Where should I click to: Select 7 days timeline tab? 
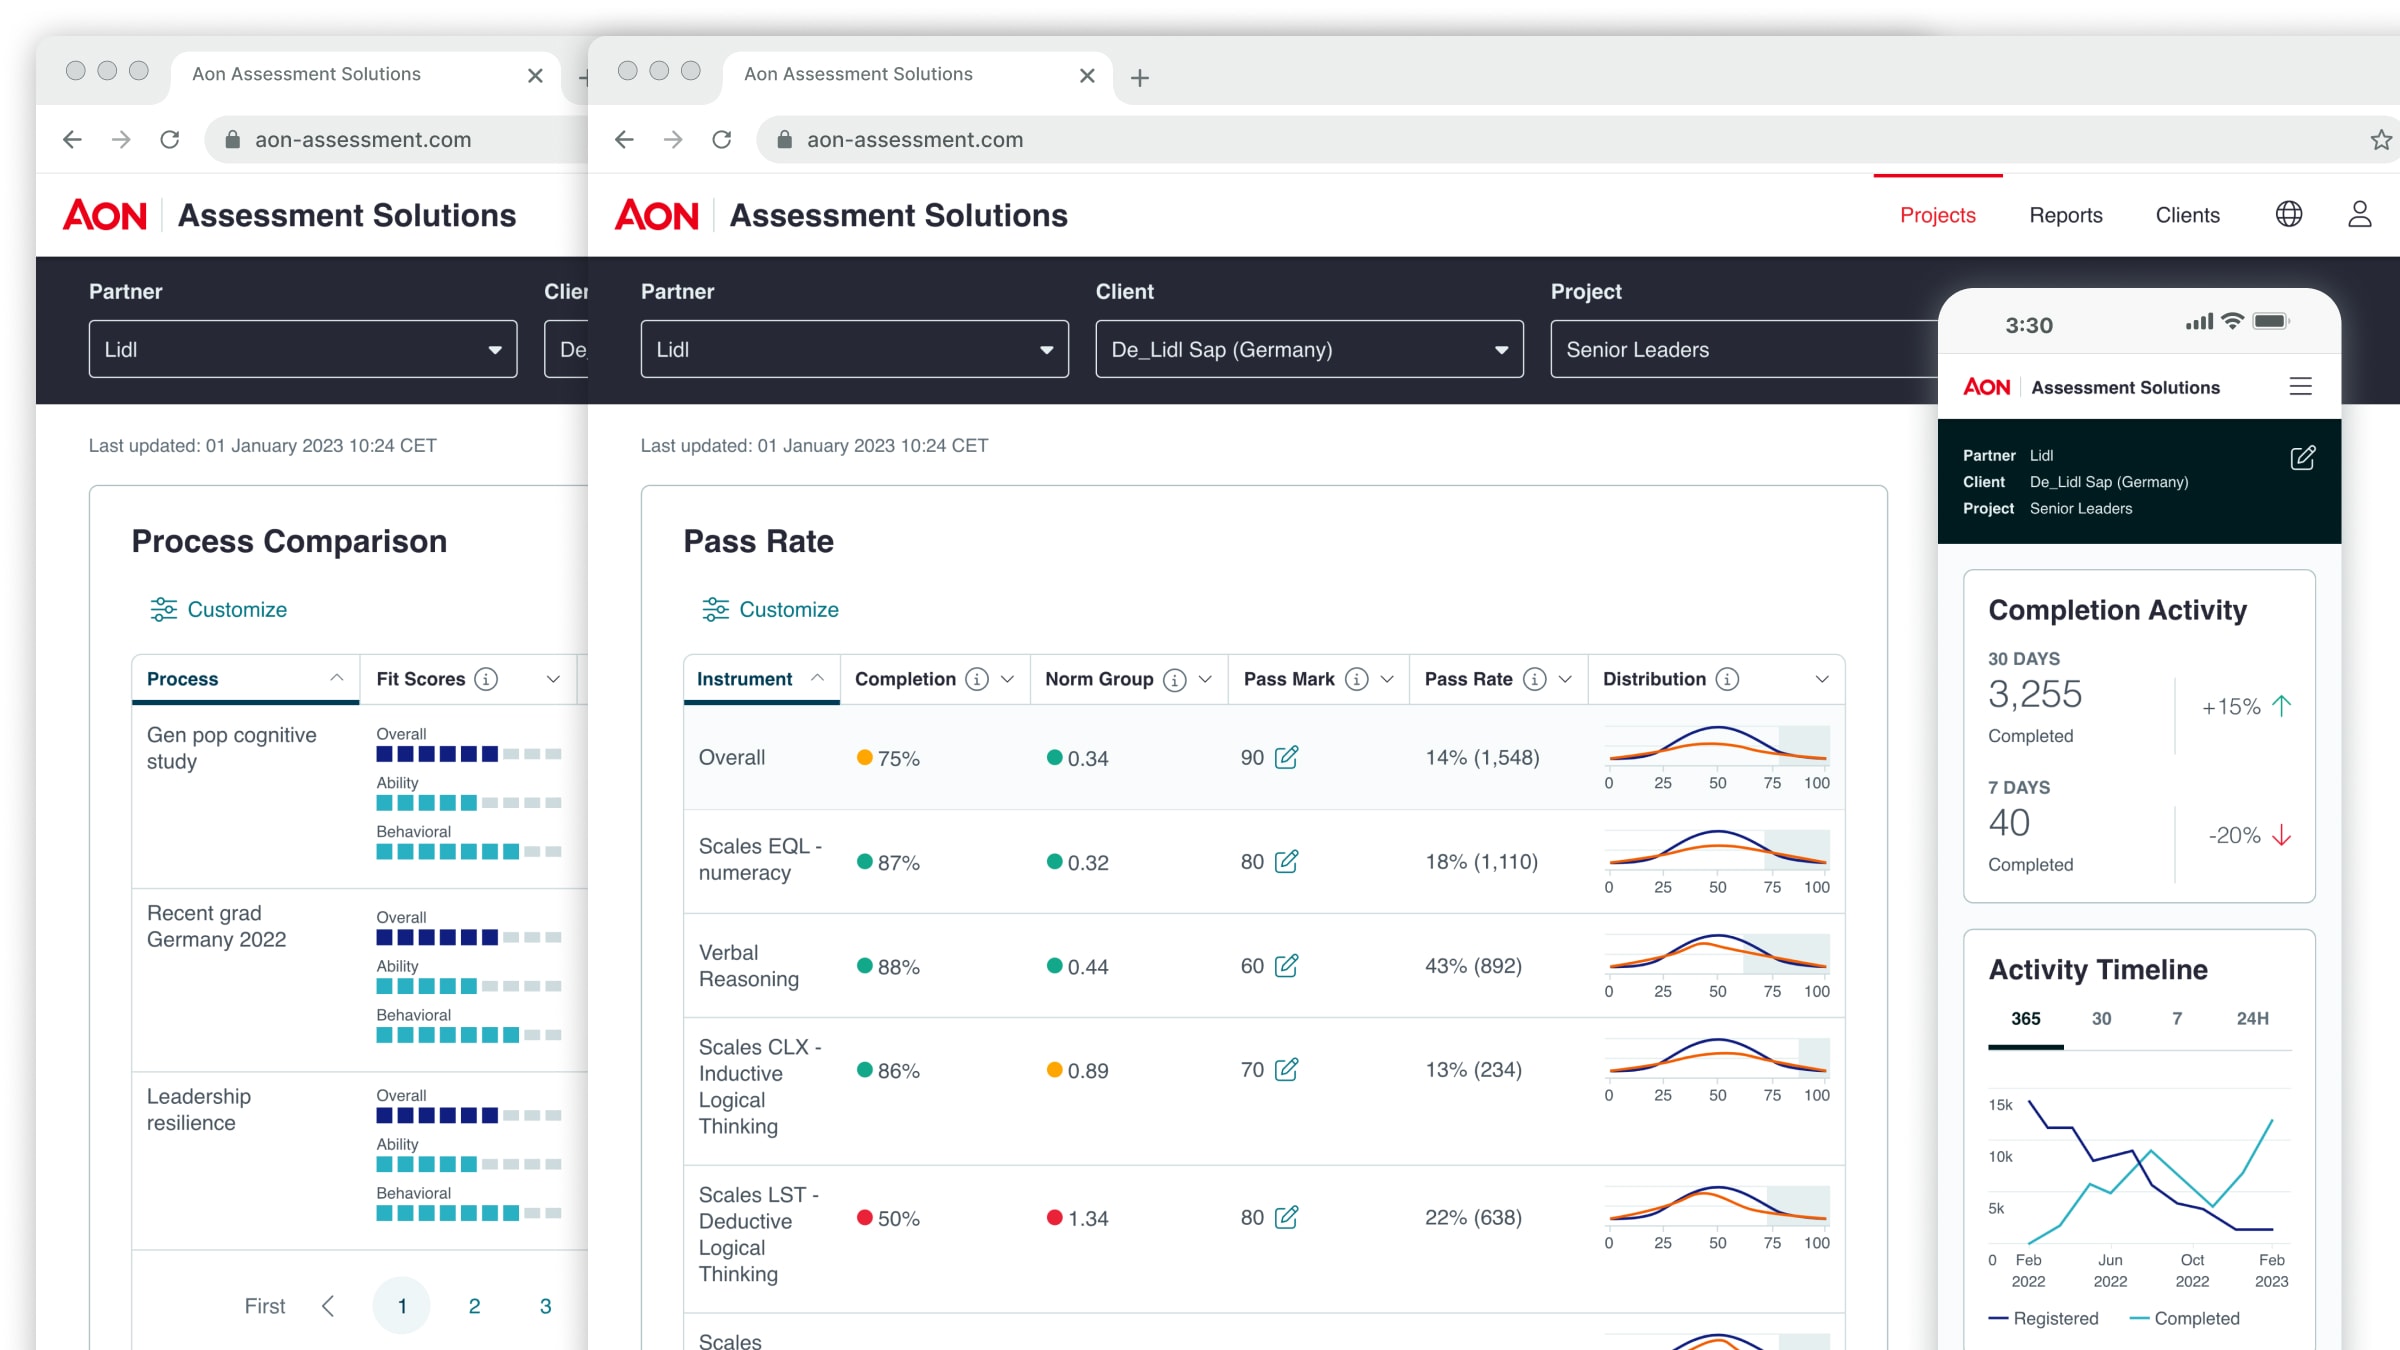2177,1019
